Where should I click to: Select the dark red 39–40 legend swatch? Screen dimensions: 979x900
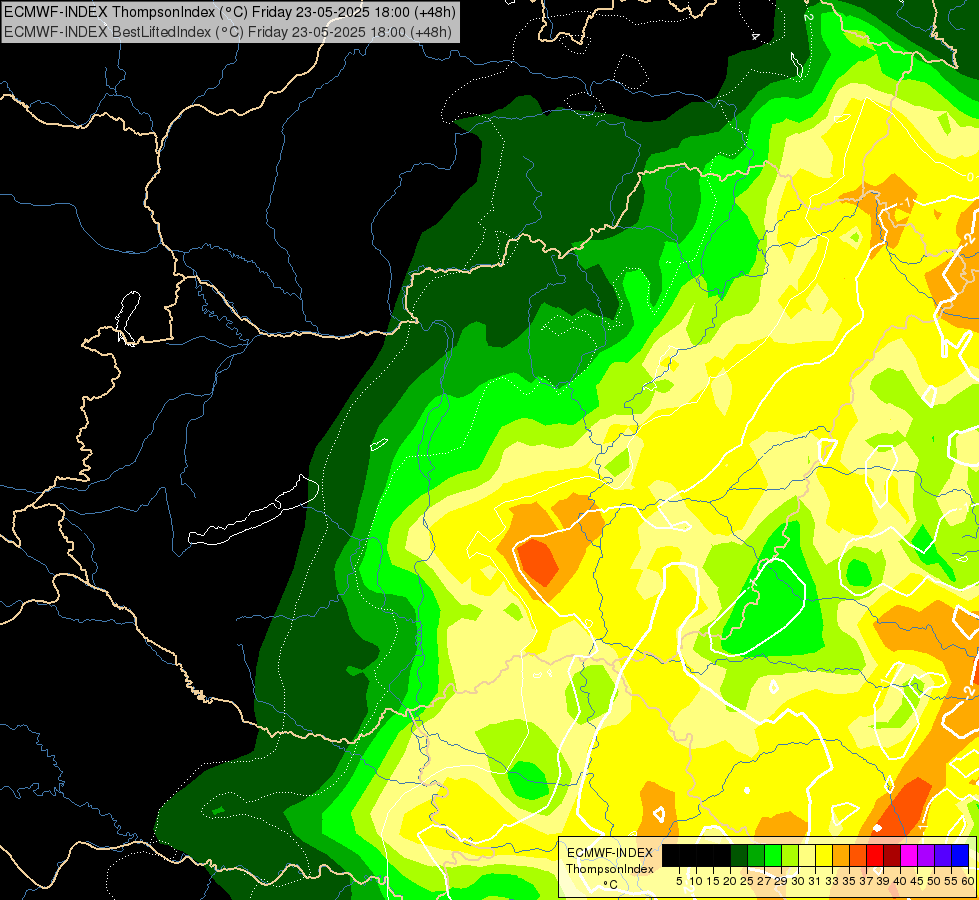(x=892, y=855)
